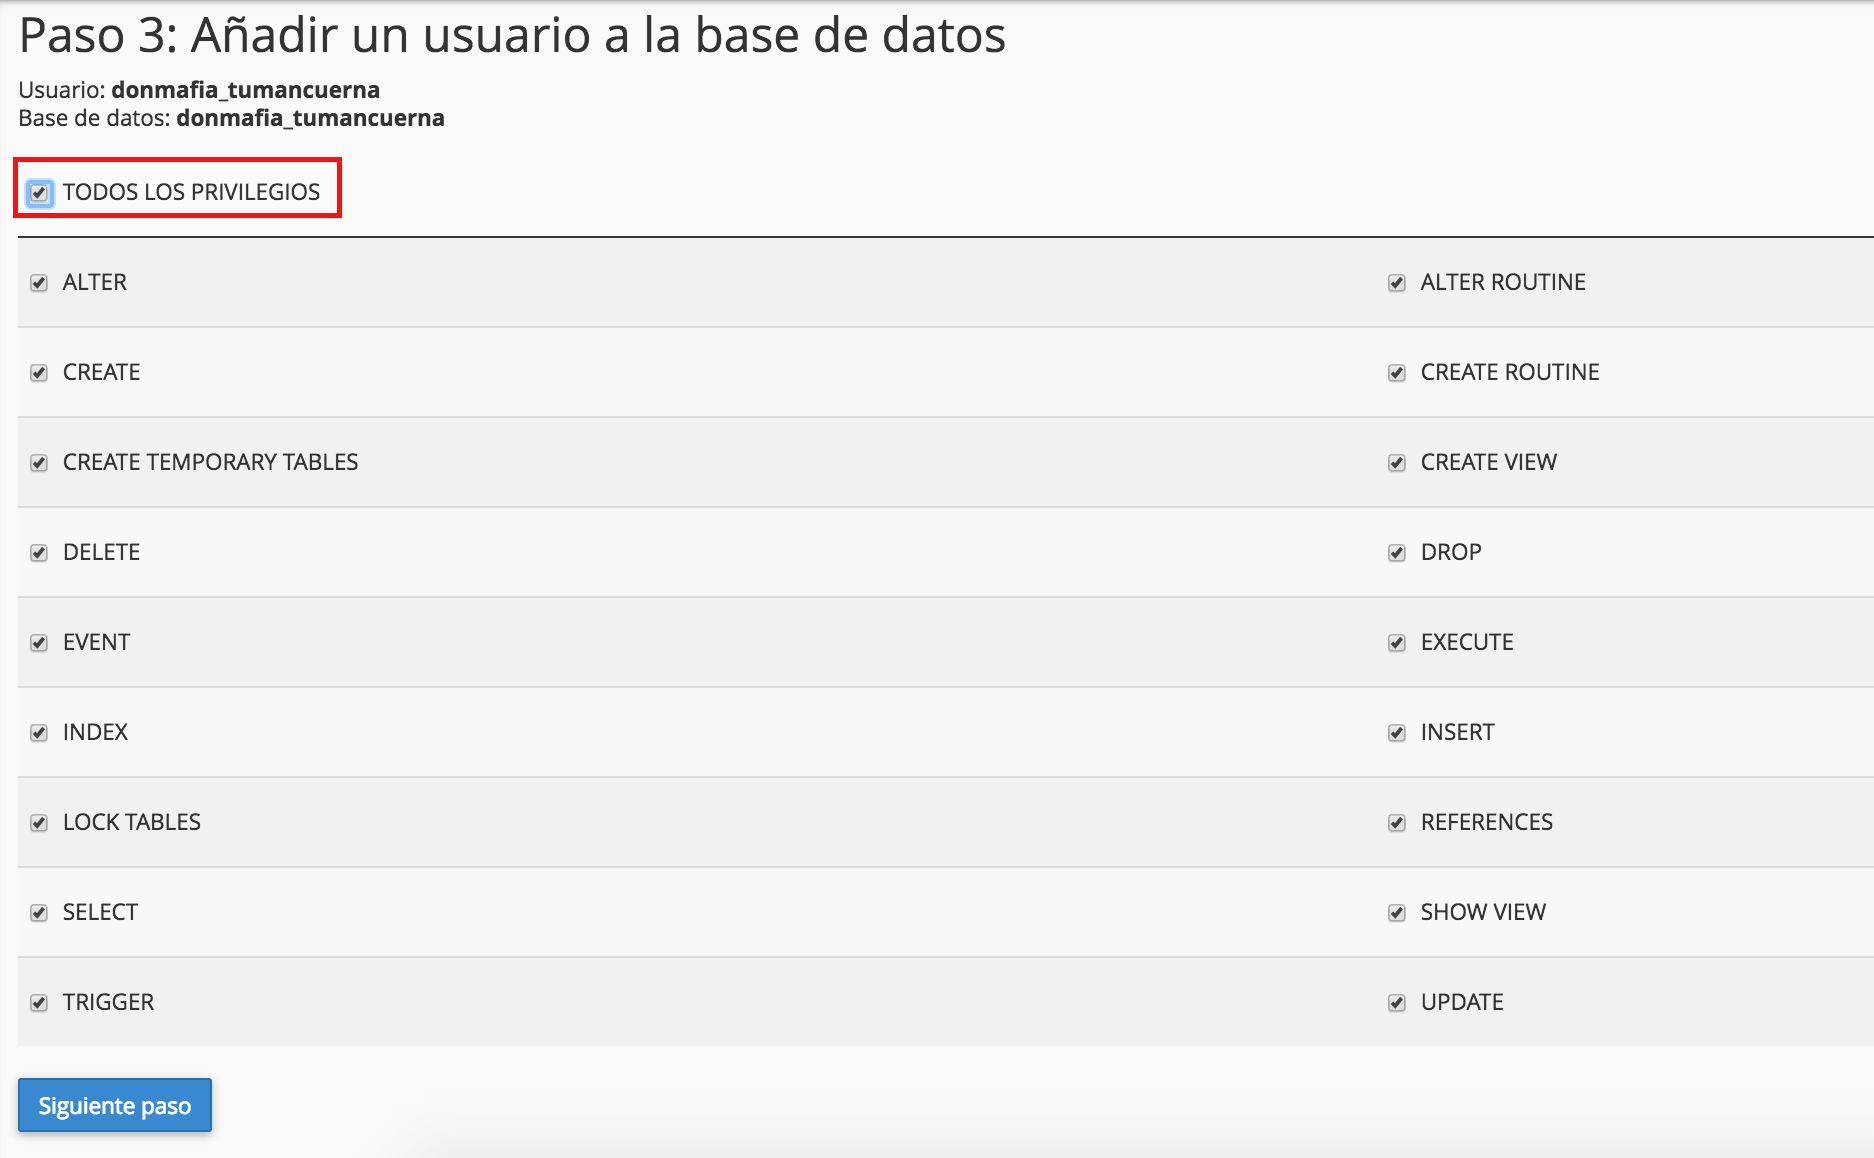Toggle the EVENT privilege checkbox
The height and width of the screenshot is (1158, 1874).
click(39, 643)
